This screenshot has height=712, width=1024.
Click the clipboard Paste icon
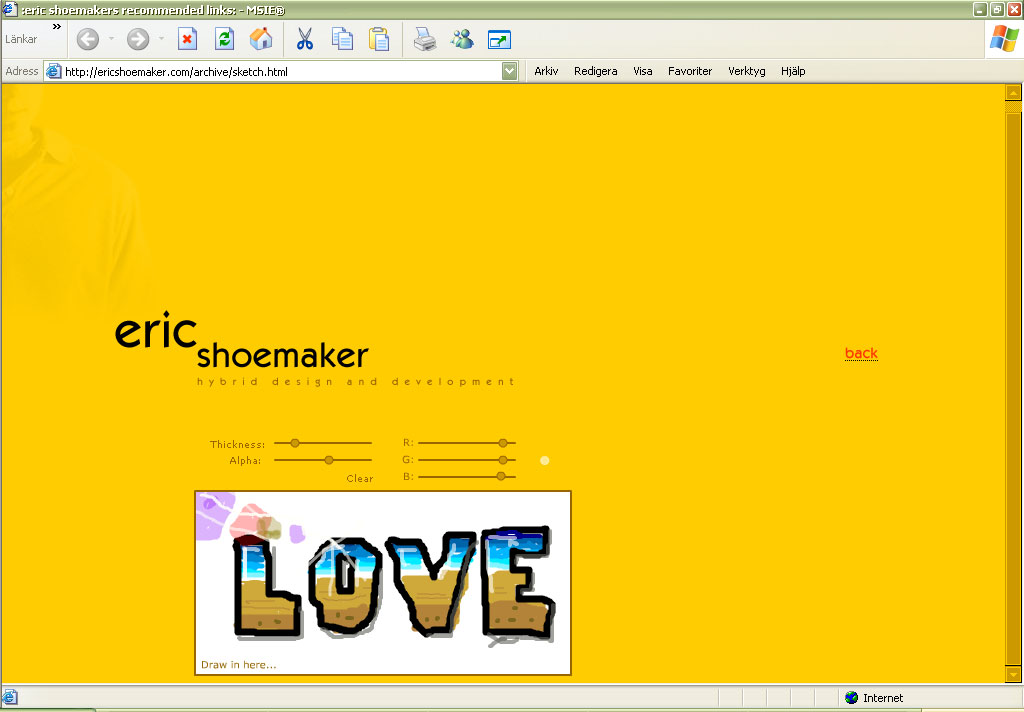(x=379, y=40)
